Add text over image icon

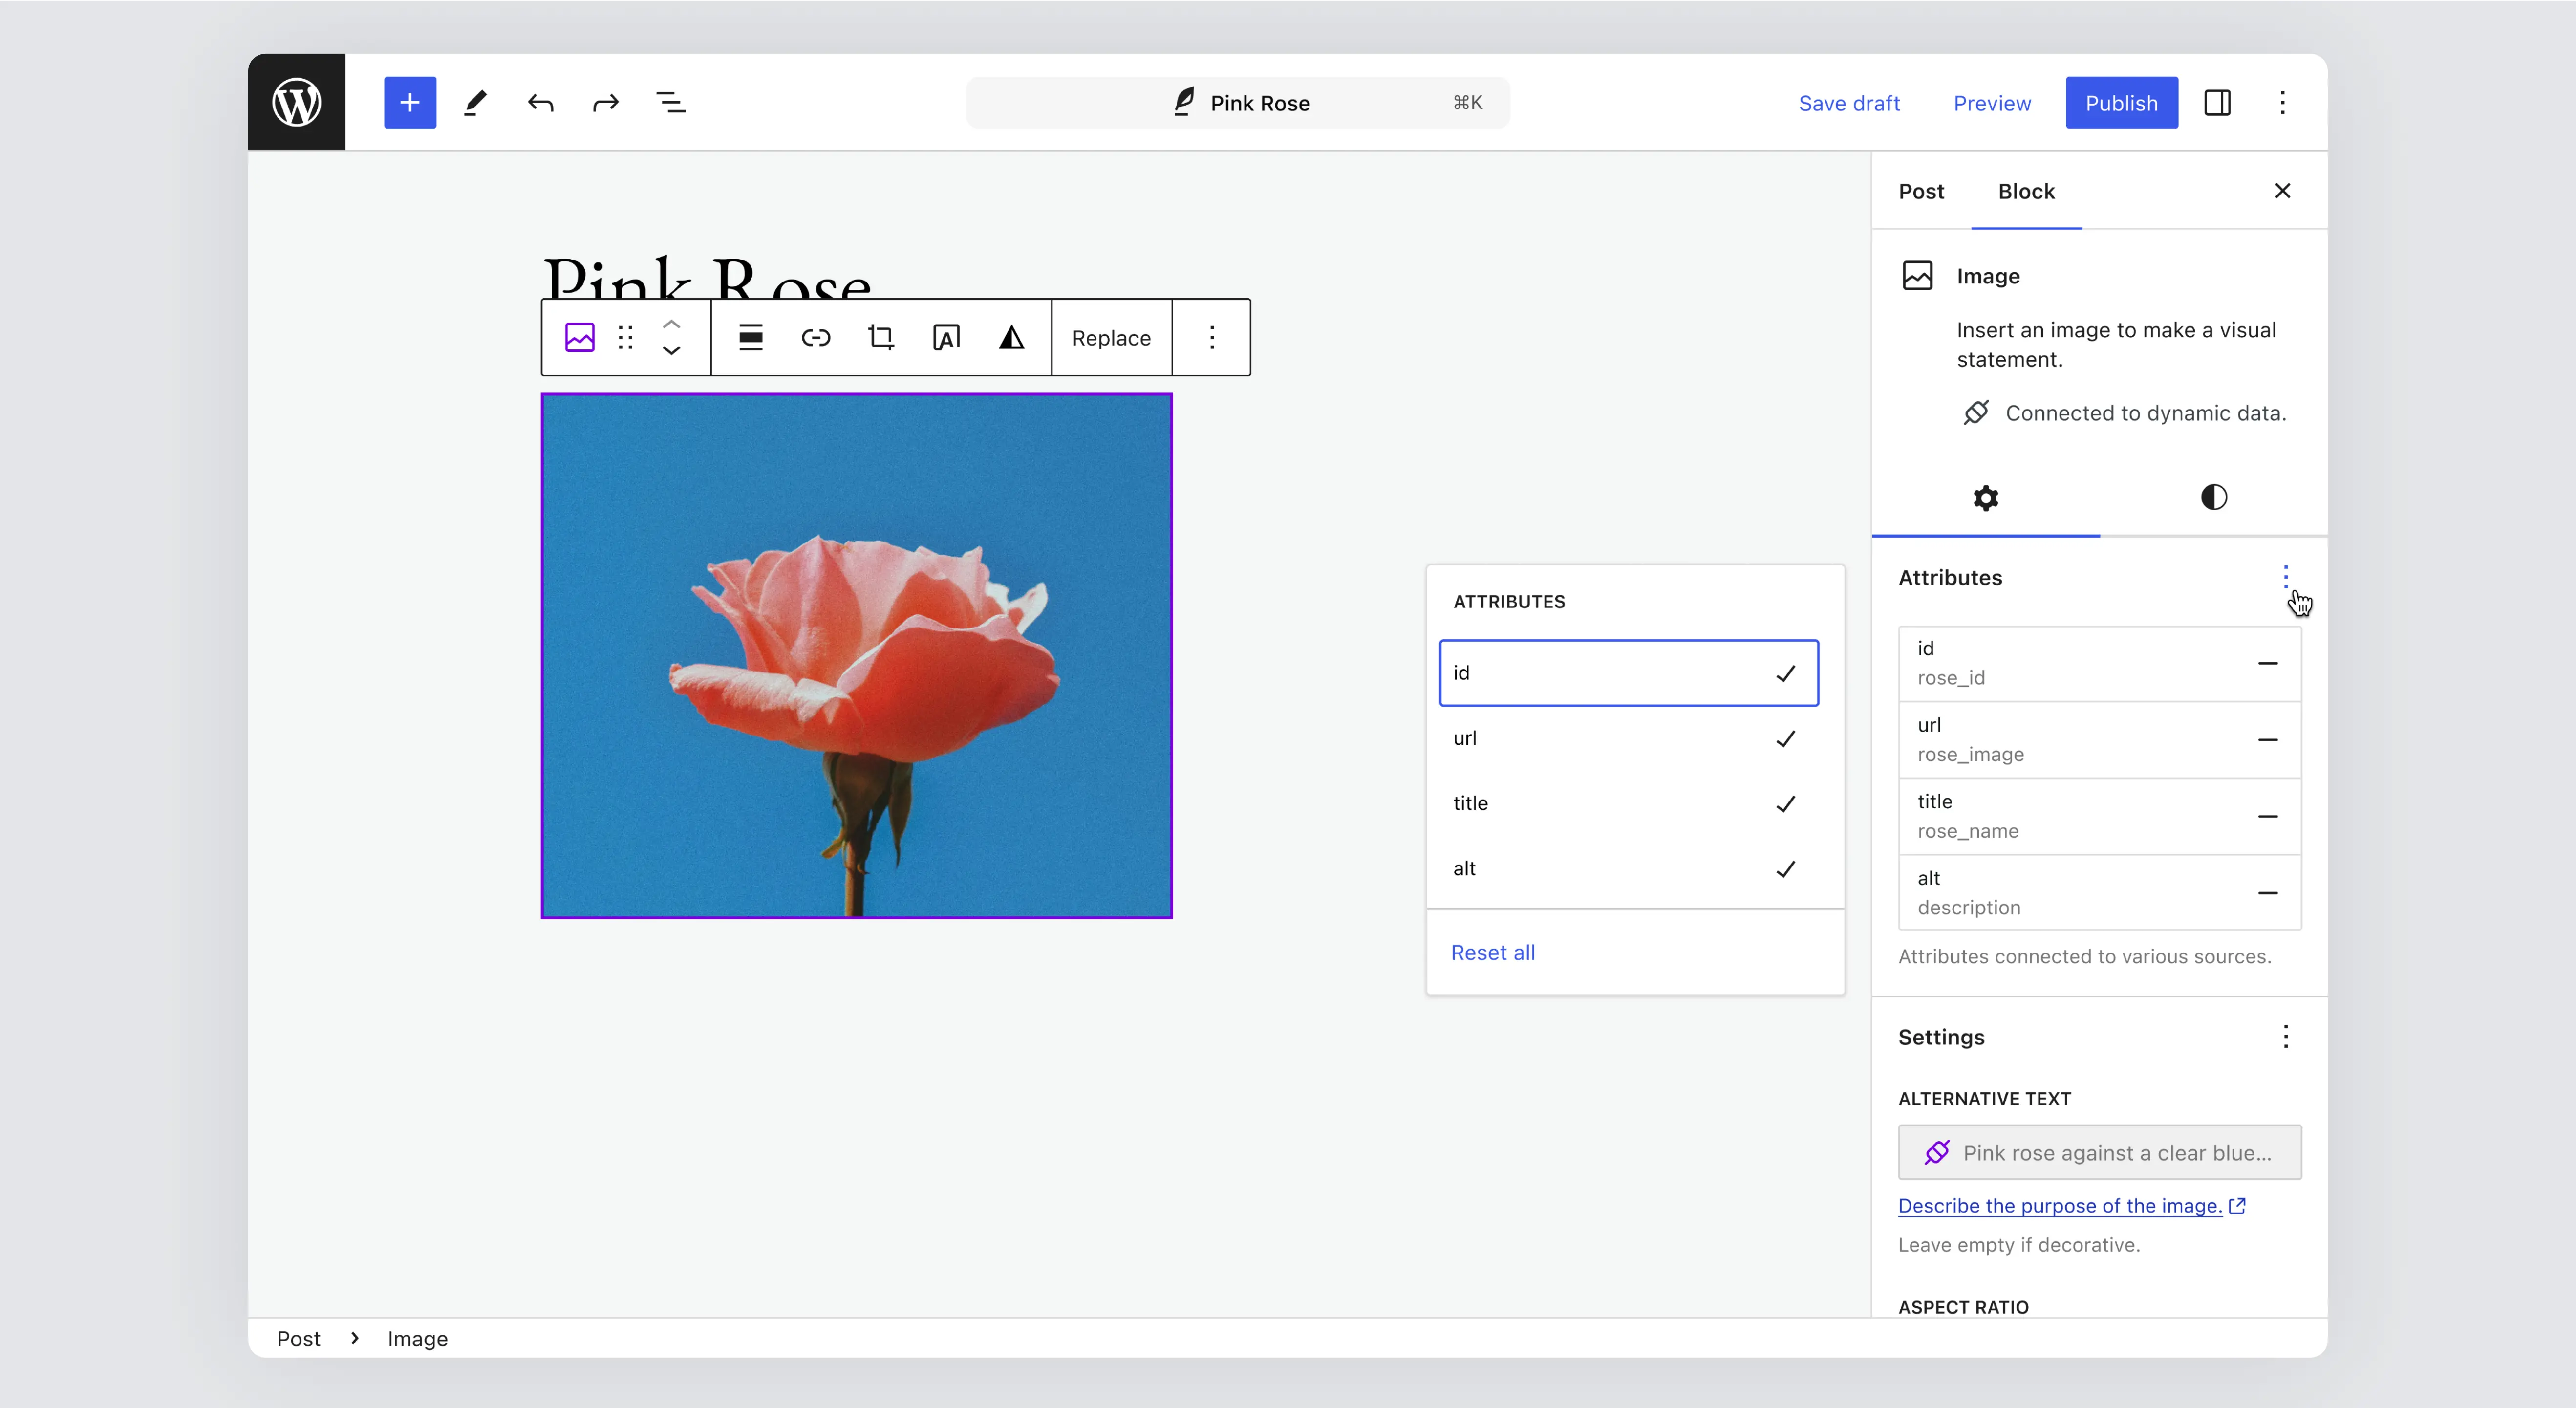946,338
